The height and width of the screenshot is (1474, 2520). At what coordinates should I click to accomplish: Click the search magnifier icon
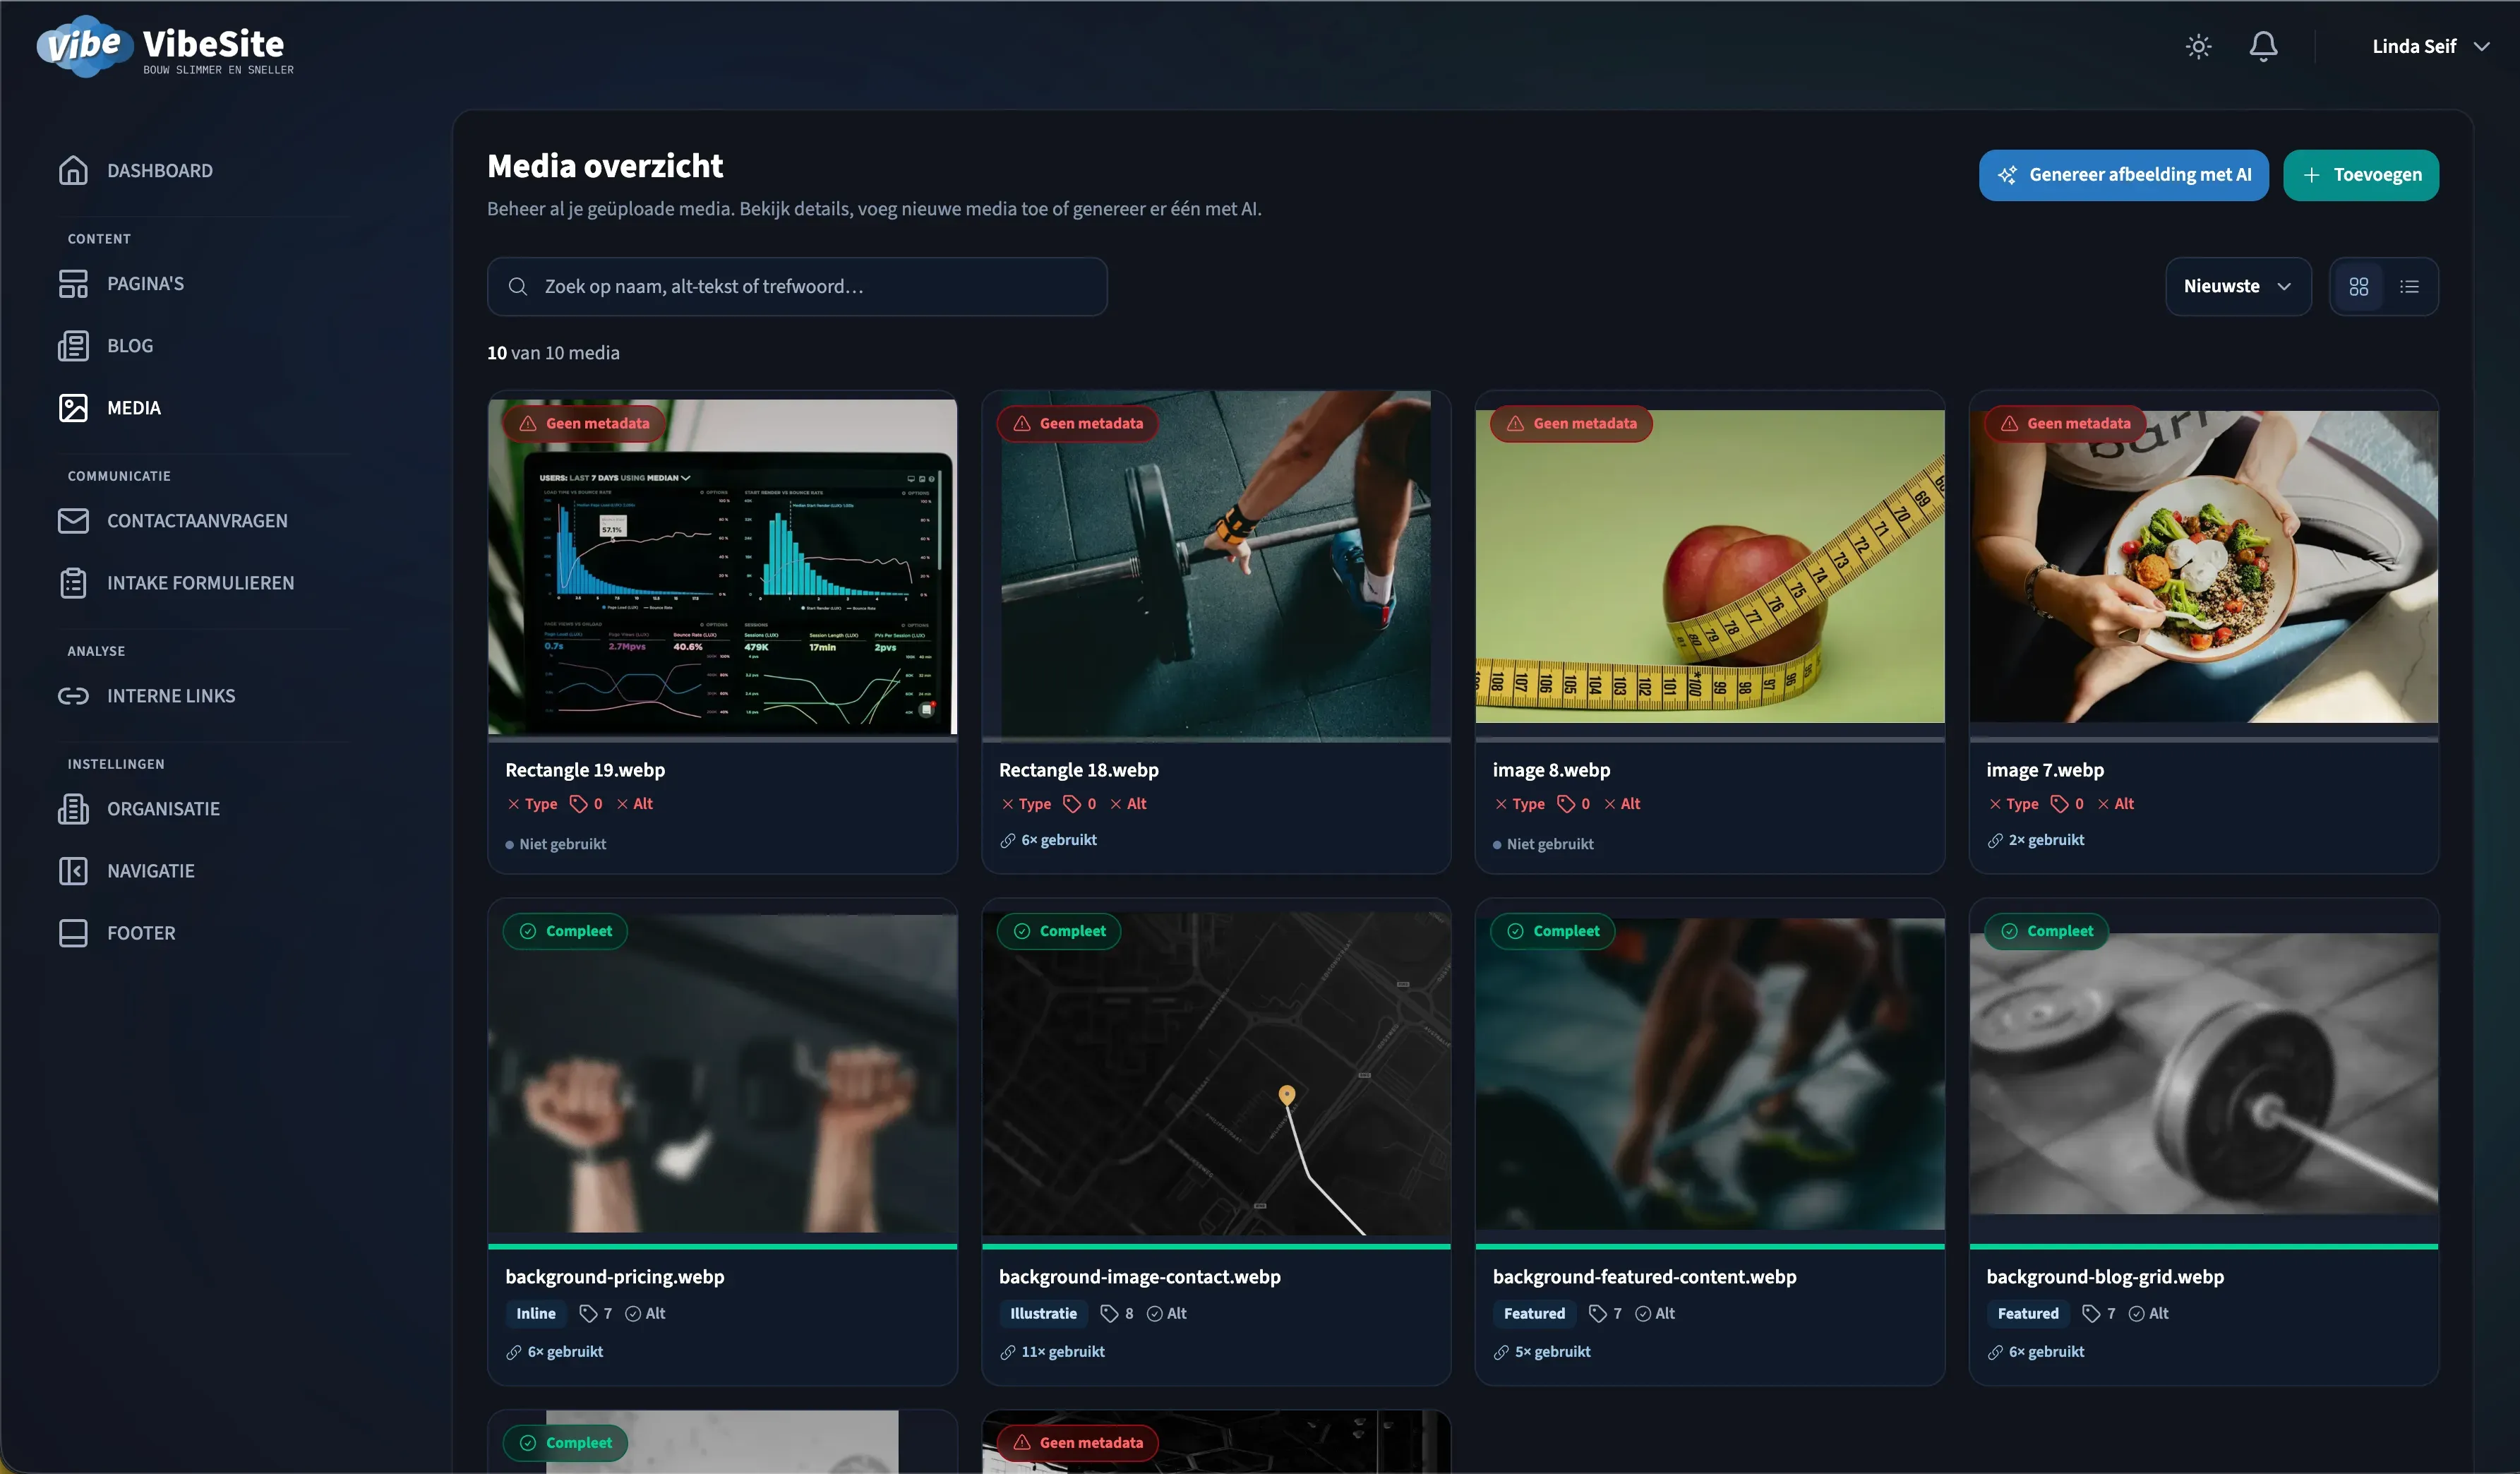(517, 286)
